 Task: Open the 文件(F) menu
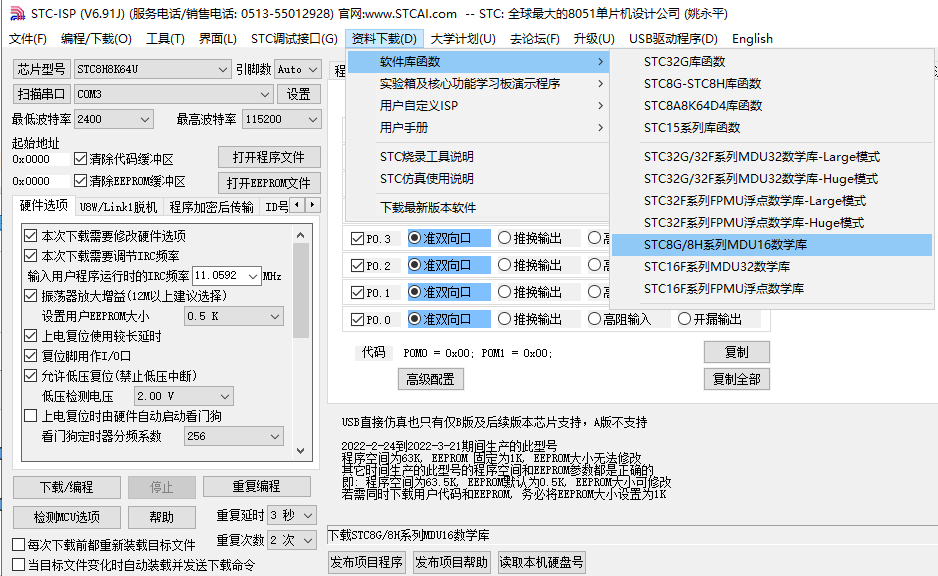(28, 39)
